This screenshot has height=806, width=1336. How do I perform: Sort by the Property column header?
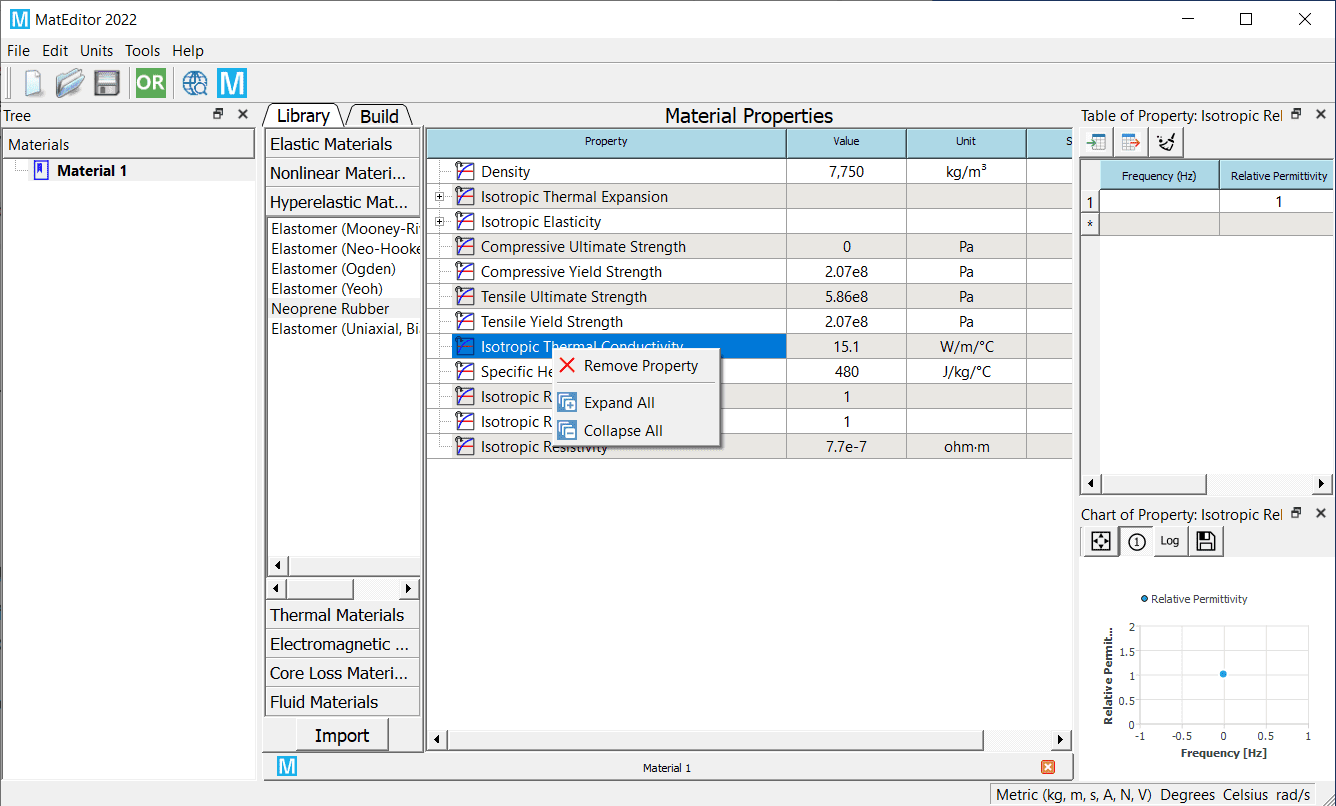point(606,142)
